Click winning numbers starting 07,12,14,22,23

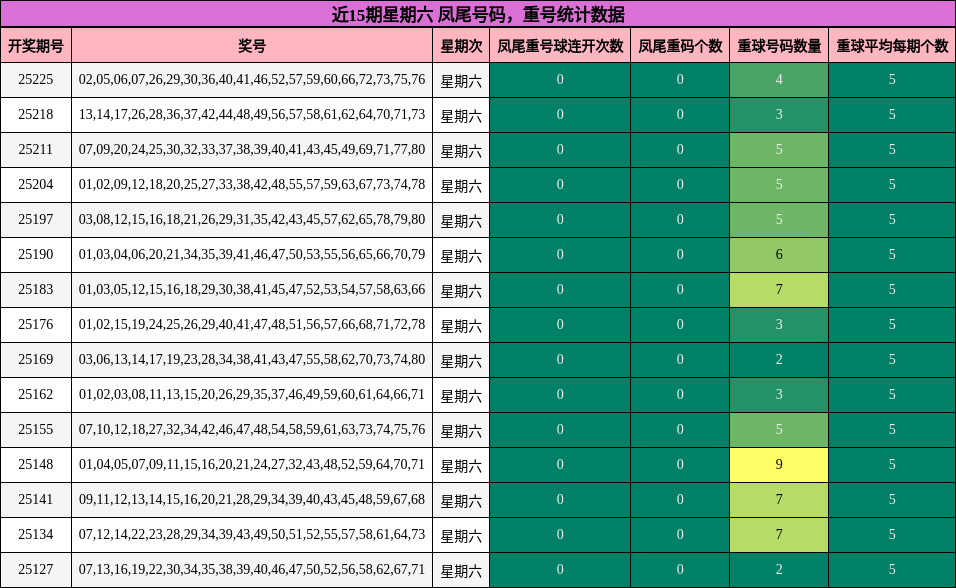pyautogui.click(x=252, y=534)
